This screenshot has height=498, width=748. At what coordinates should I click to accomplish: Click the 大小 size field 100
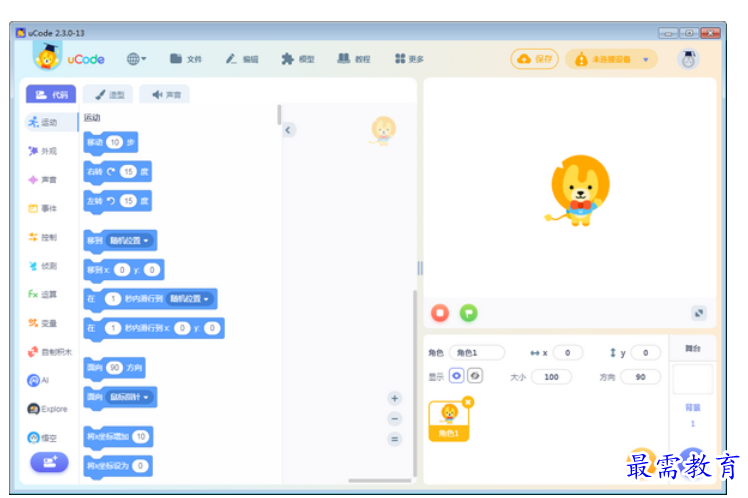pos(551,377)
